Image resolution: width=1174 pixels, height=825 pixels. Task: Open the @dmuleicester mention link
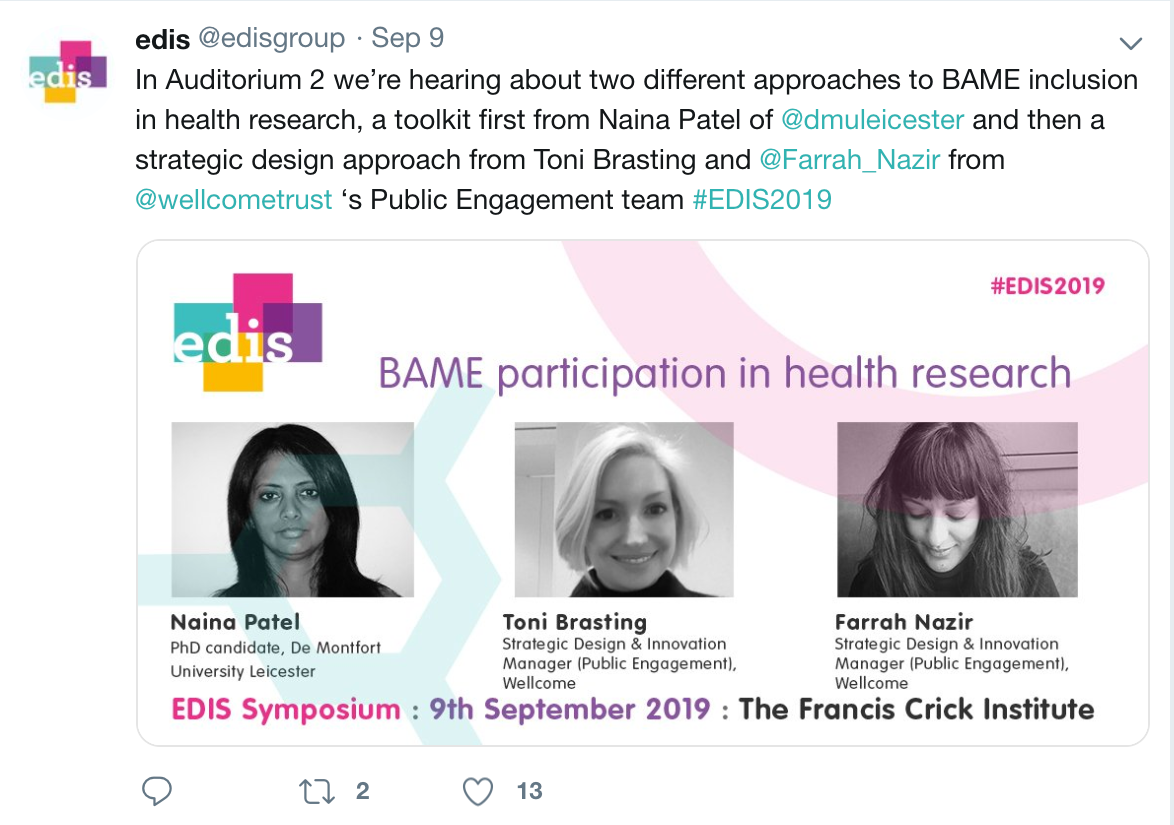coord(872,120)
